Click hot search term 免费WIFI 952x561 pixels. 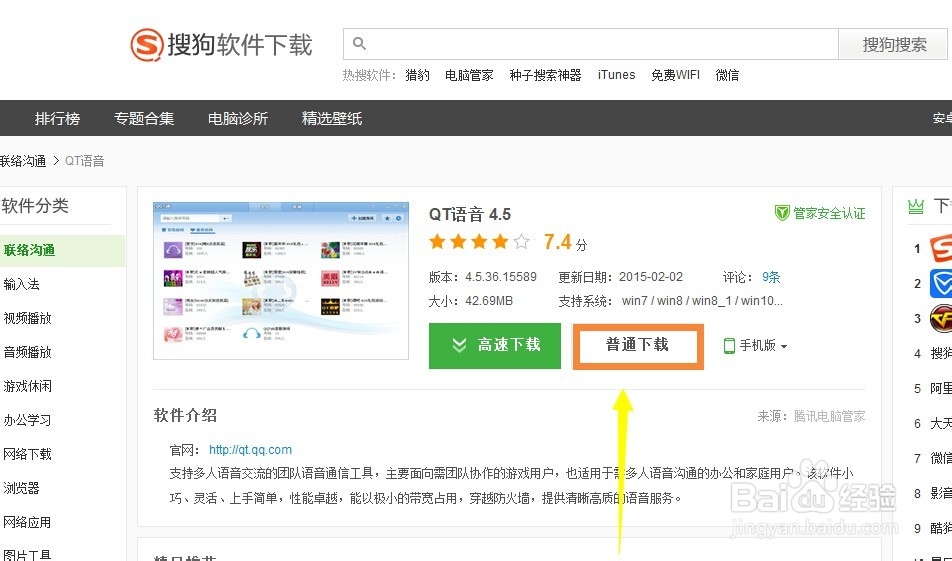tap(675, 75)
